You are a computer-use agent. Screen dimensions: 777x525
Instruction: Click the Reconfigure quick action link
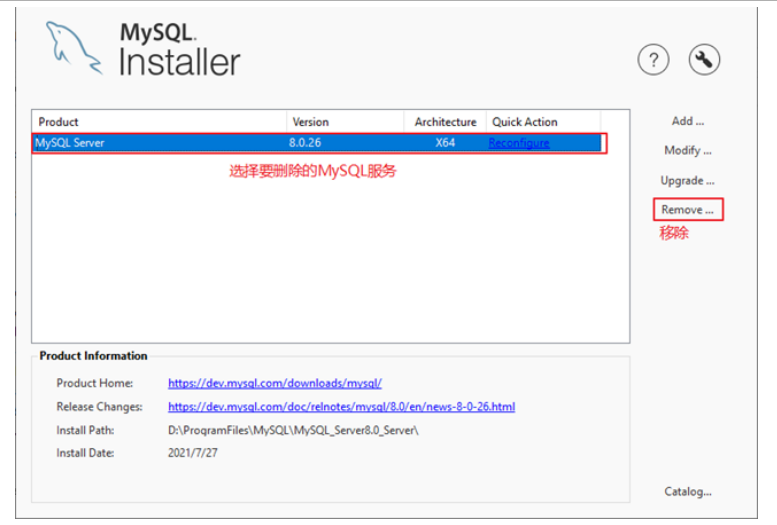tap(519, 143)
